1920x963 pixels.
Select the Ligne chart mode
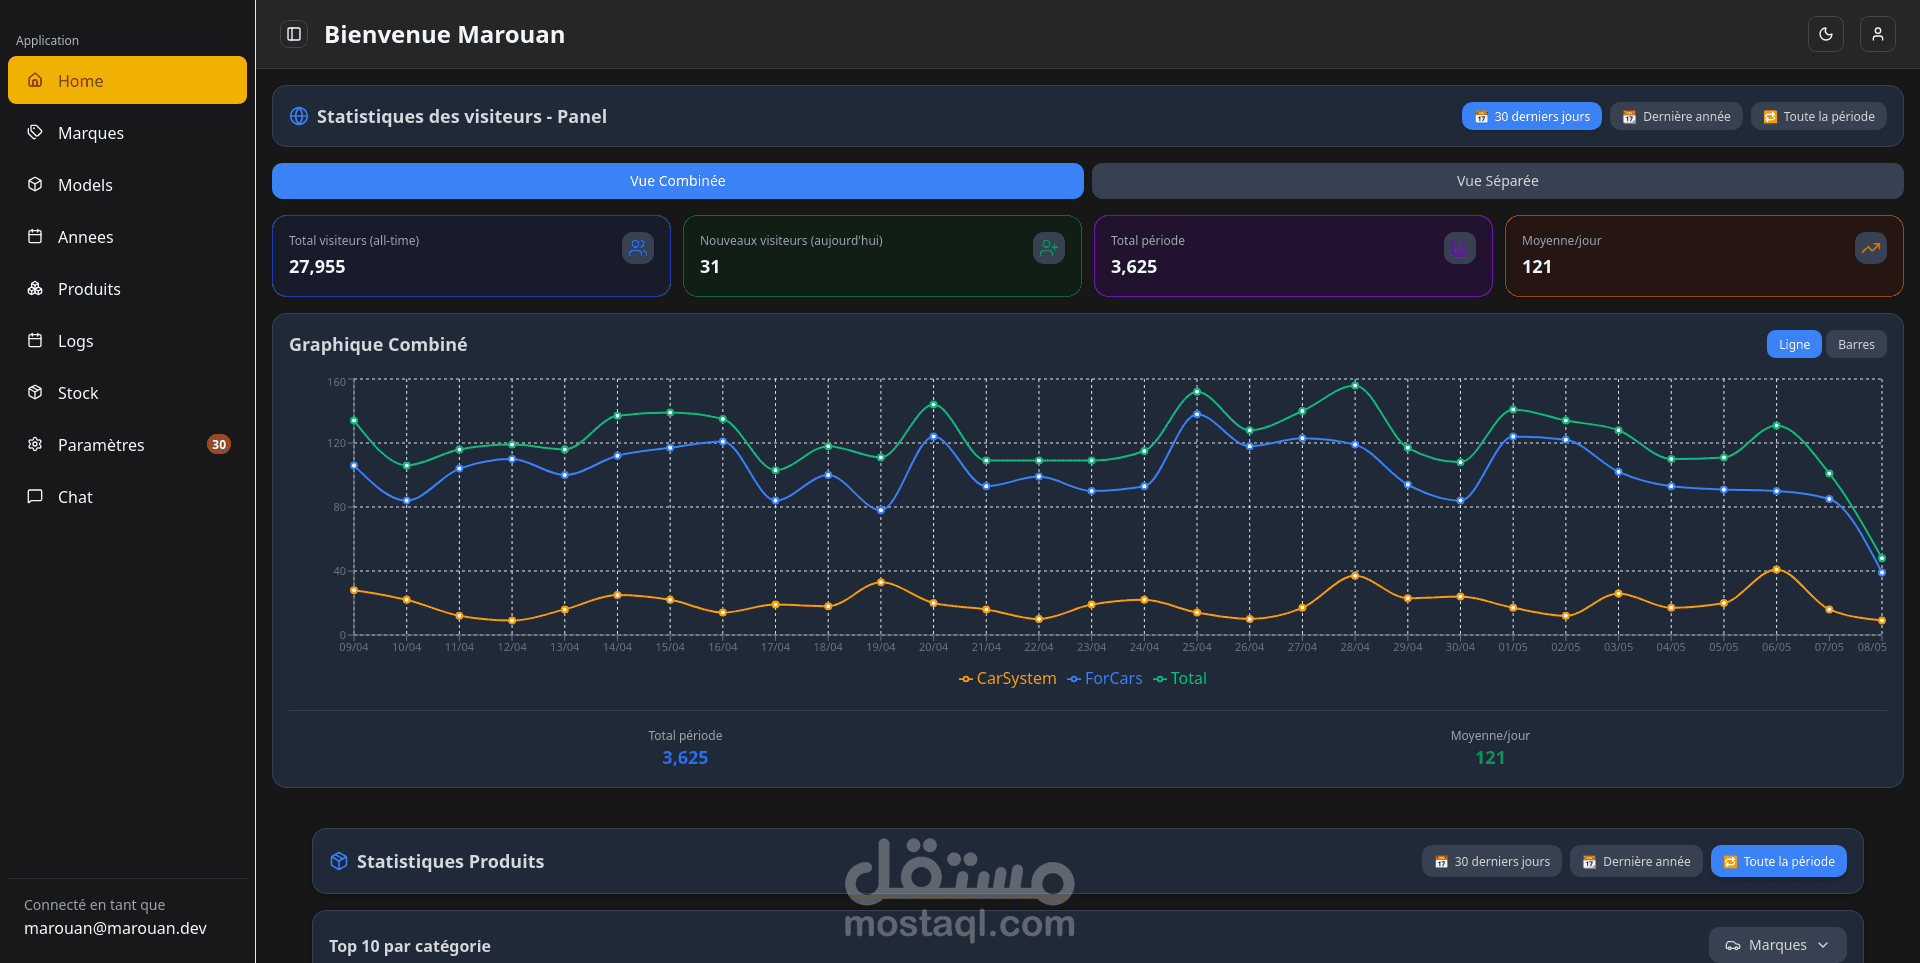coord(1794,344)
